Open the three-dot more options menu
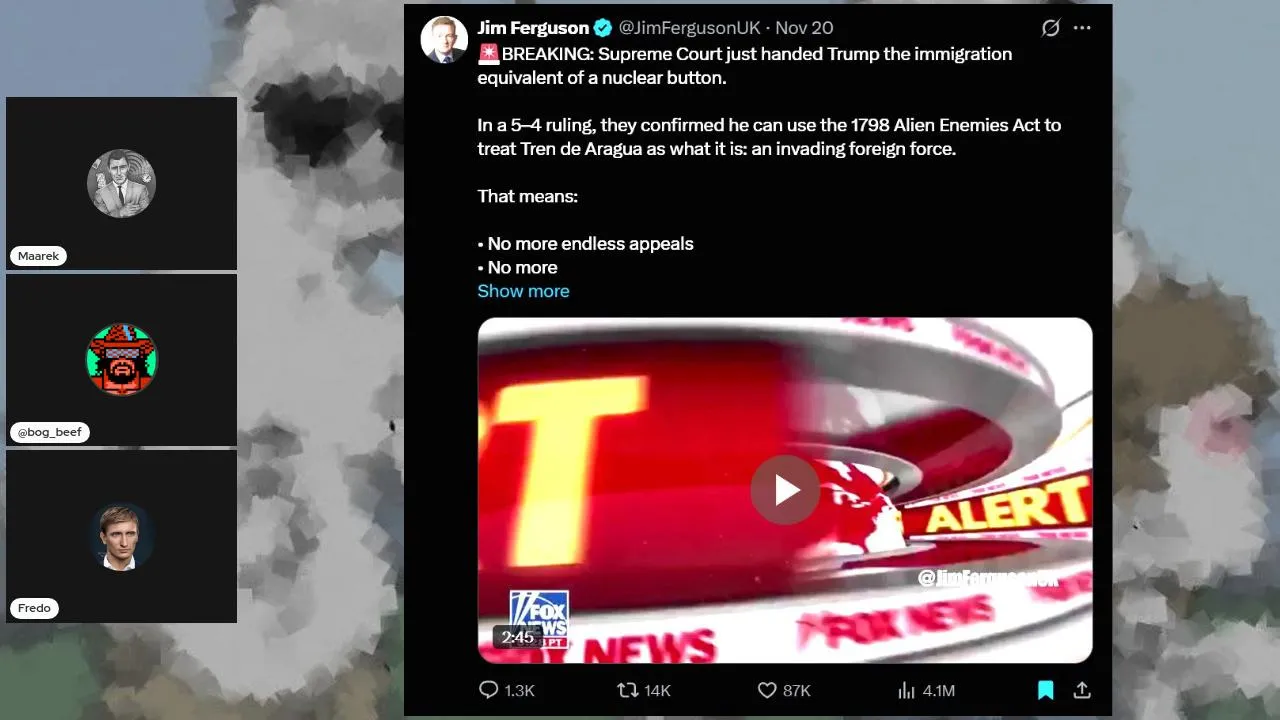 [x=1082, y=28]
